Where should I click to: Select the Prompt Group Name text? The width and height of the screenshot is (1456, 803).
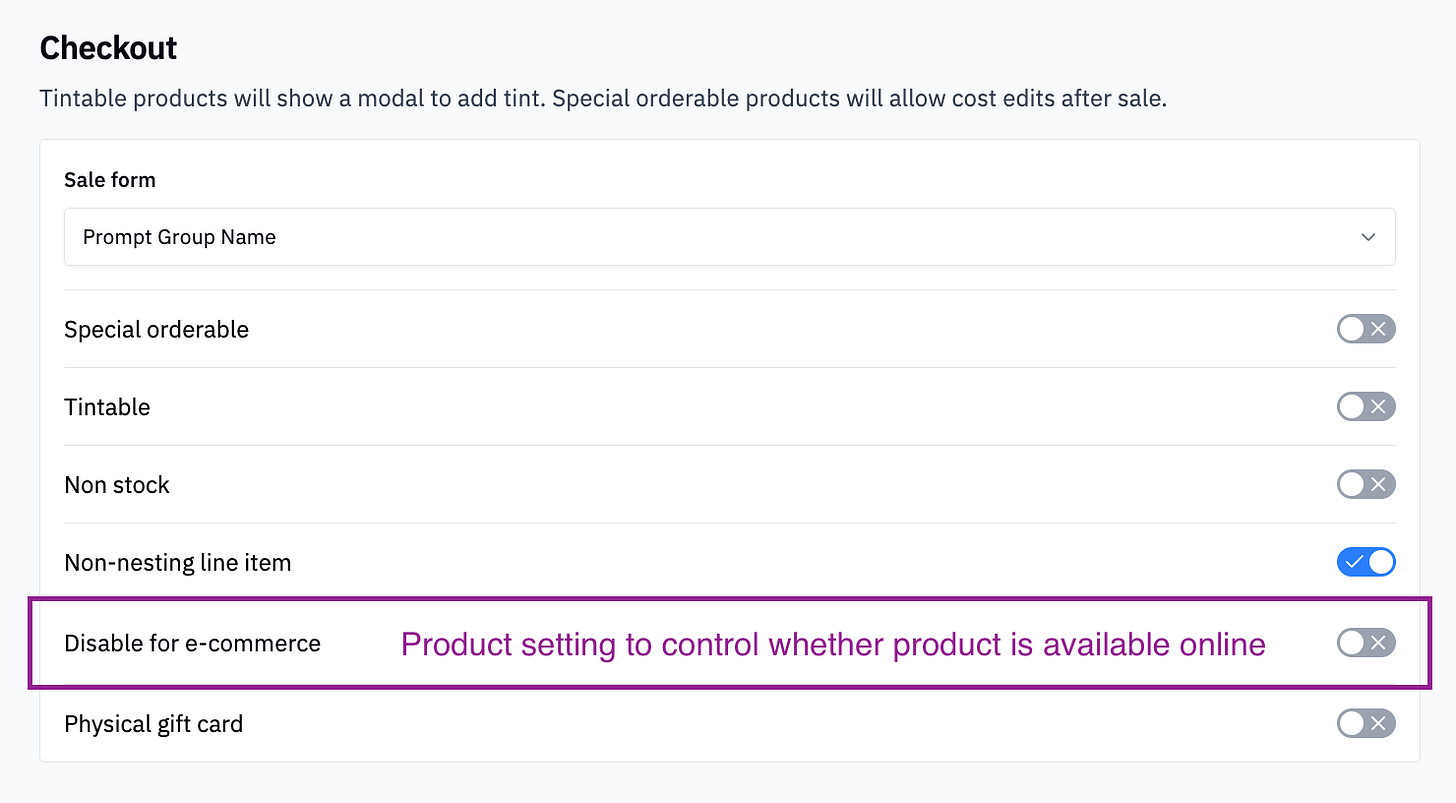point(179,237)
